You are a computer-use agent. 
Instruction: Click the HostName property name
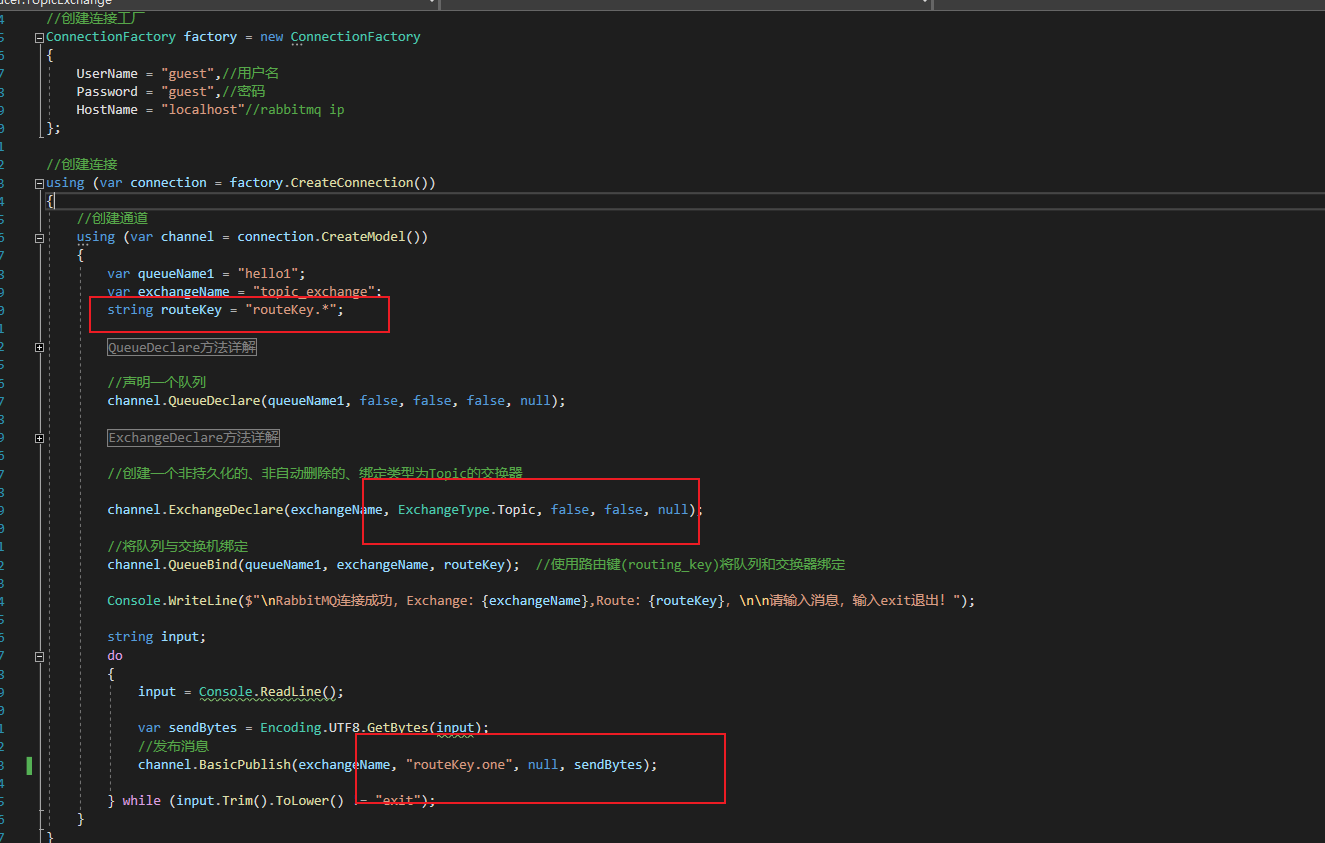click(107, 109)
